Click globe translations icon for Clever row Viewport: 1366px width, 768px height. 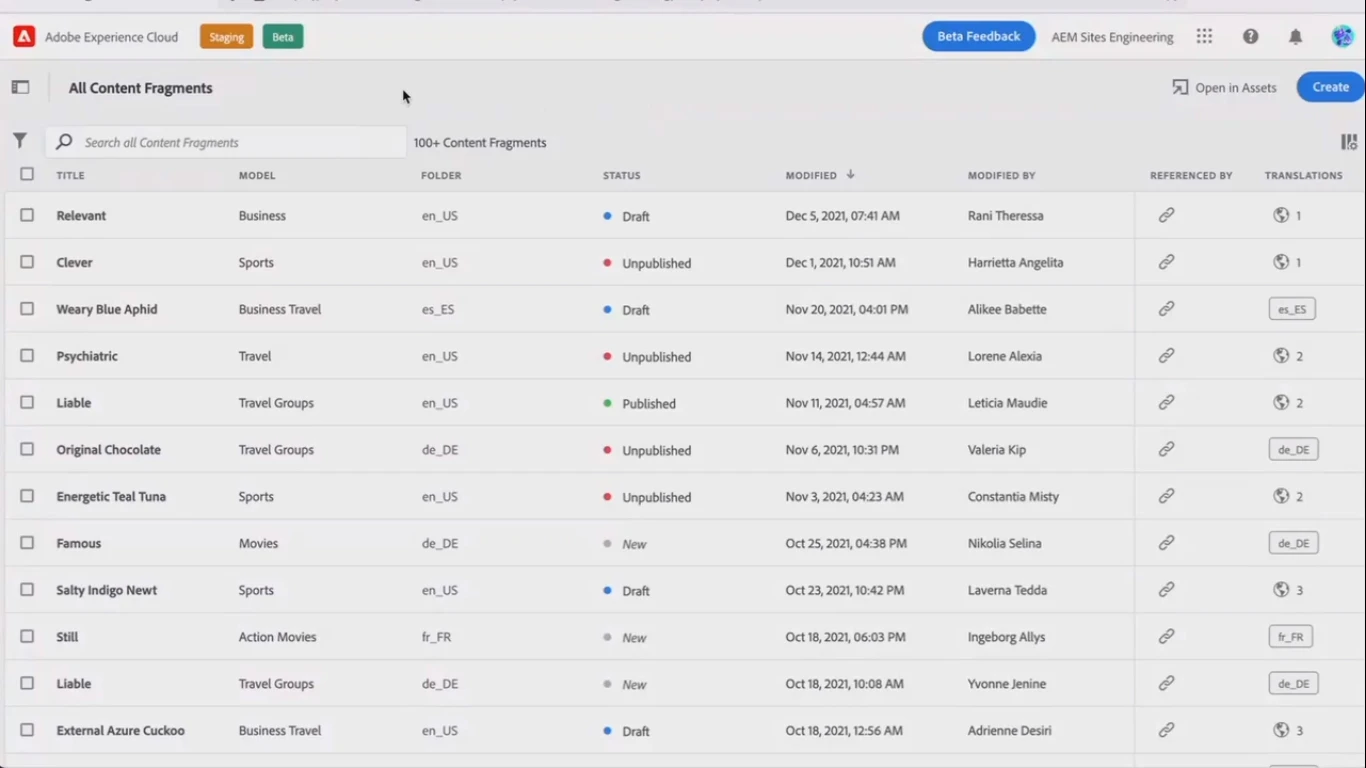point(1281,262)
